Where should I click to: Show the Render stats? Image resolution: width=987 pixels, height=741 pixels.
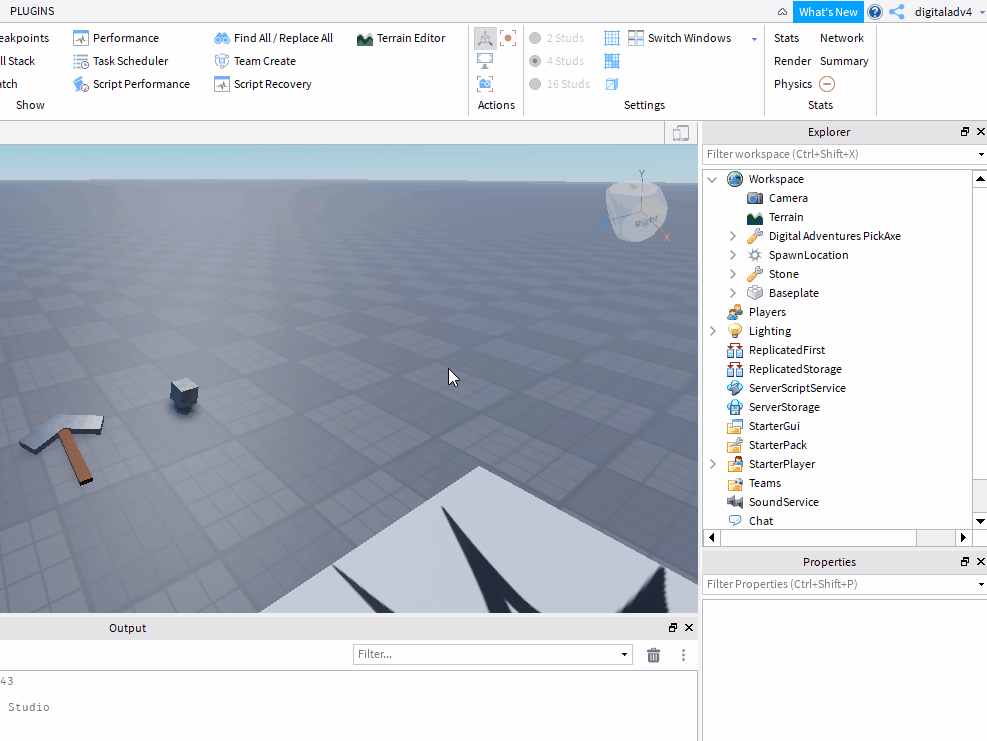pyautogui.click(x=792, y=61)
